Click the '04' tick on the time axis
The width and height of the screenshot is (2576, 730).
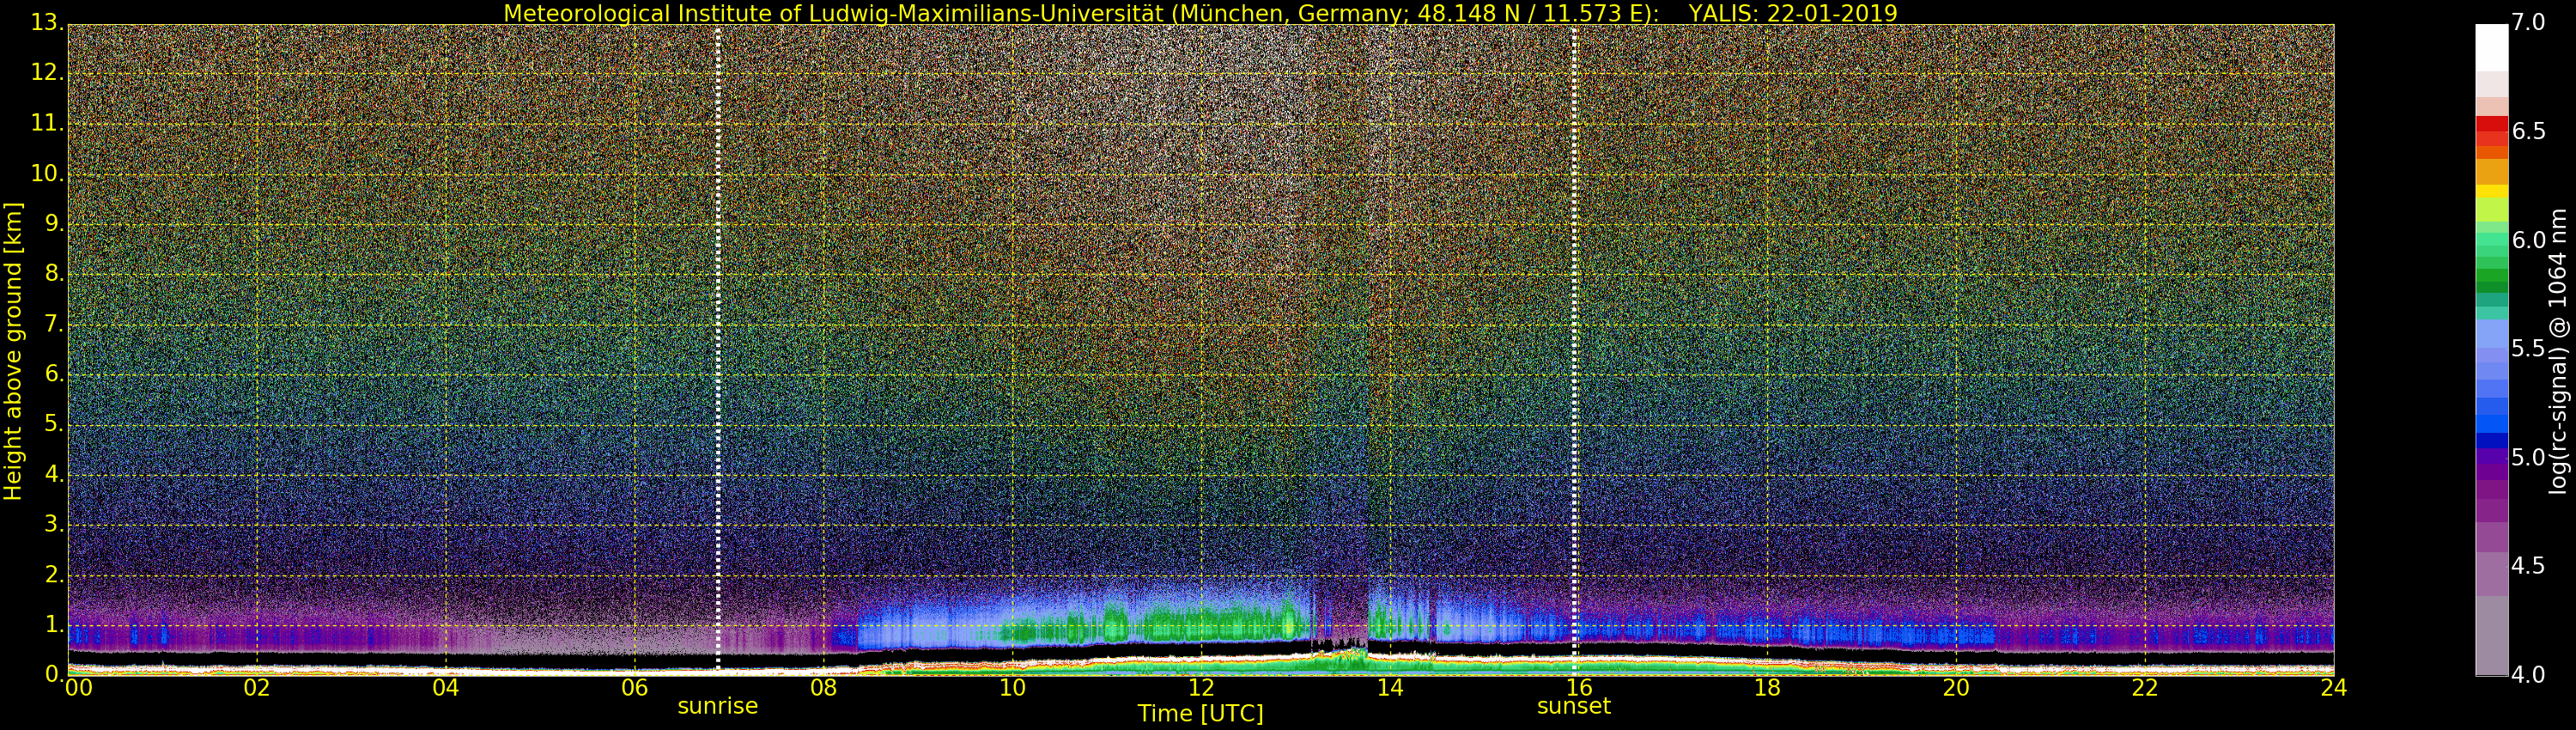pyautogui.click(x=446, y=688)
